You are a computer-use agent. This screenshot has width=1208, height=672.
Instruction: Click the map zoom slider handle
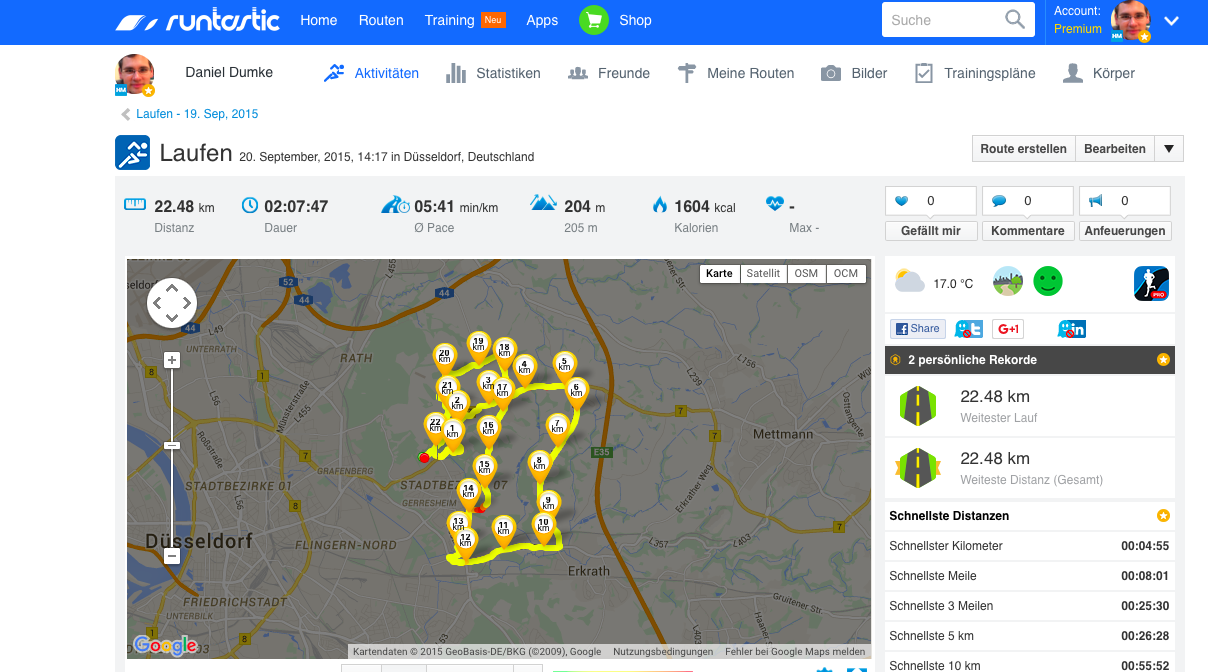pyautogui.click(x=172, y=445)
